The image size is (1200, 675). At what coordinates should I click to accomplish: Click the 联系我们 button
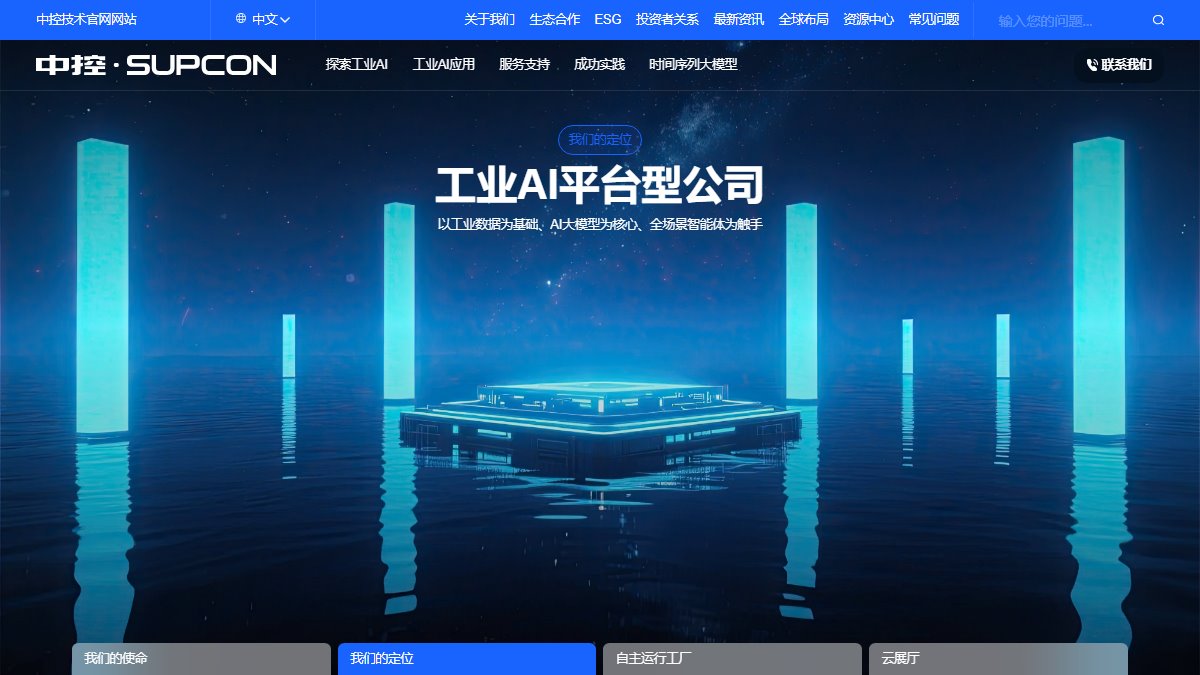tap(1119, 65)
